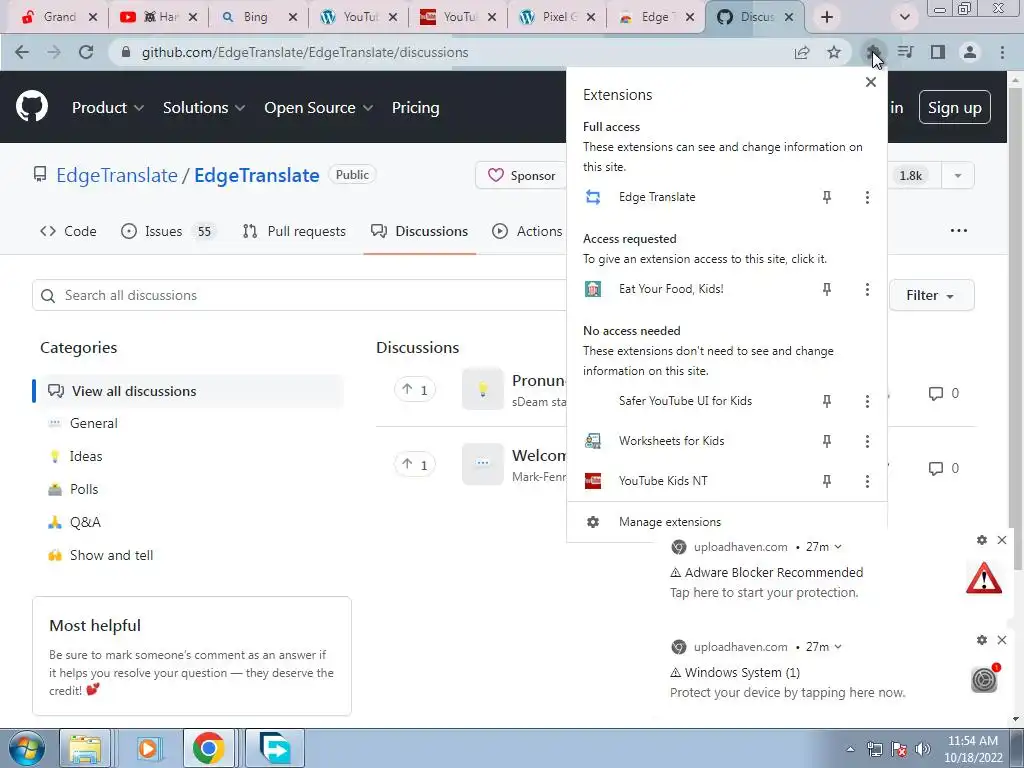Screen dimensions: 1024x768
Task: Pin the YouTube Kids NT extension
Action: pyautogui.click(x=827, y=481)
